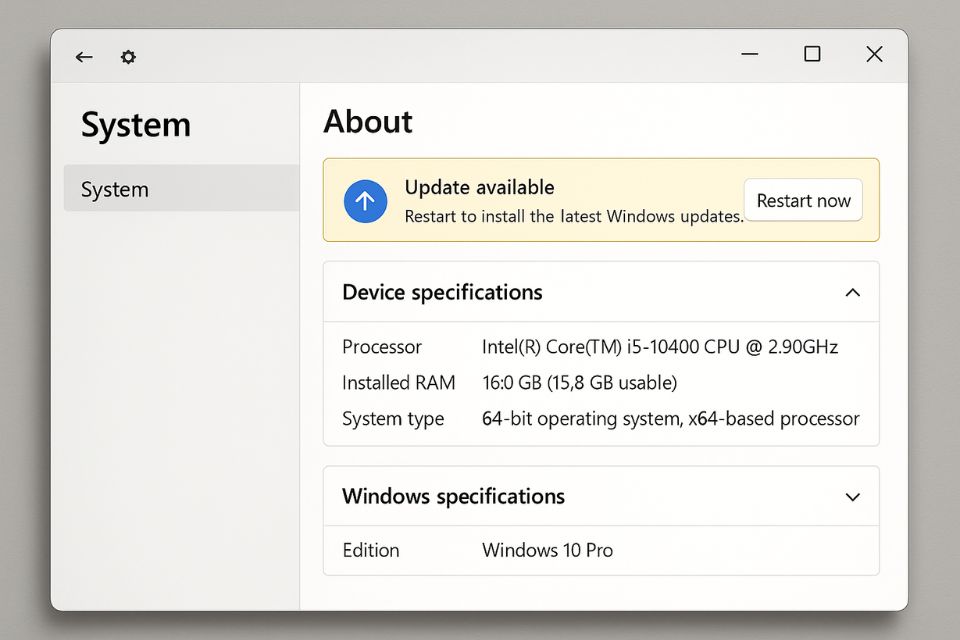This screenshot has height=640, width=960.
Task: Expand Windows specifications using its chevron
Action: click(852, 497)
